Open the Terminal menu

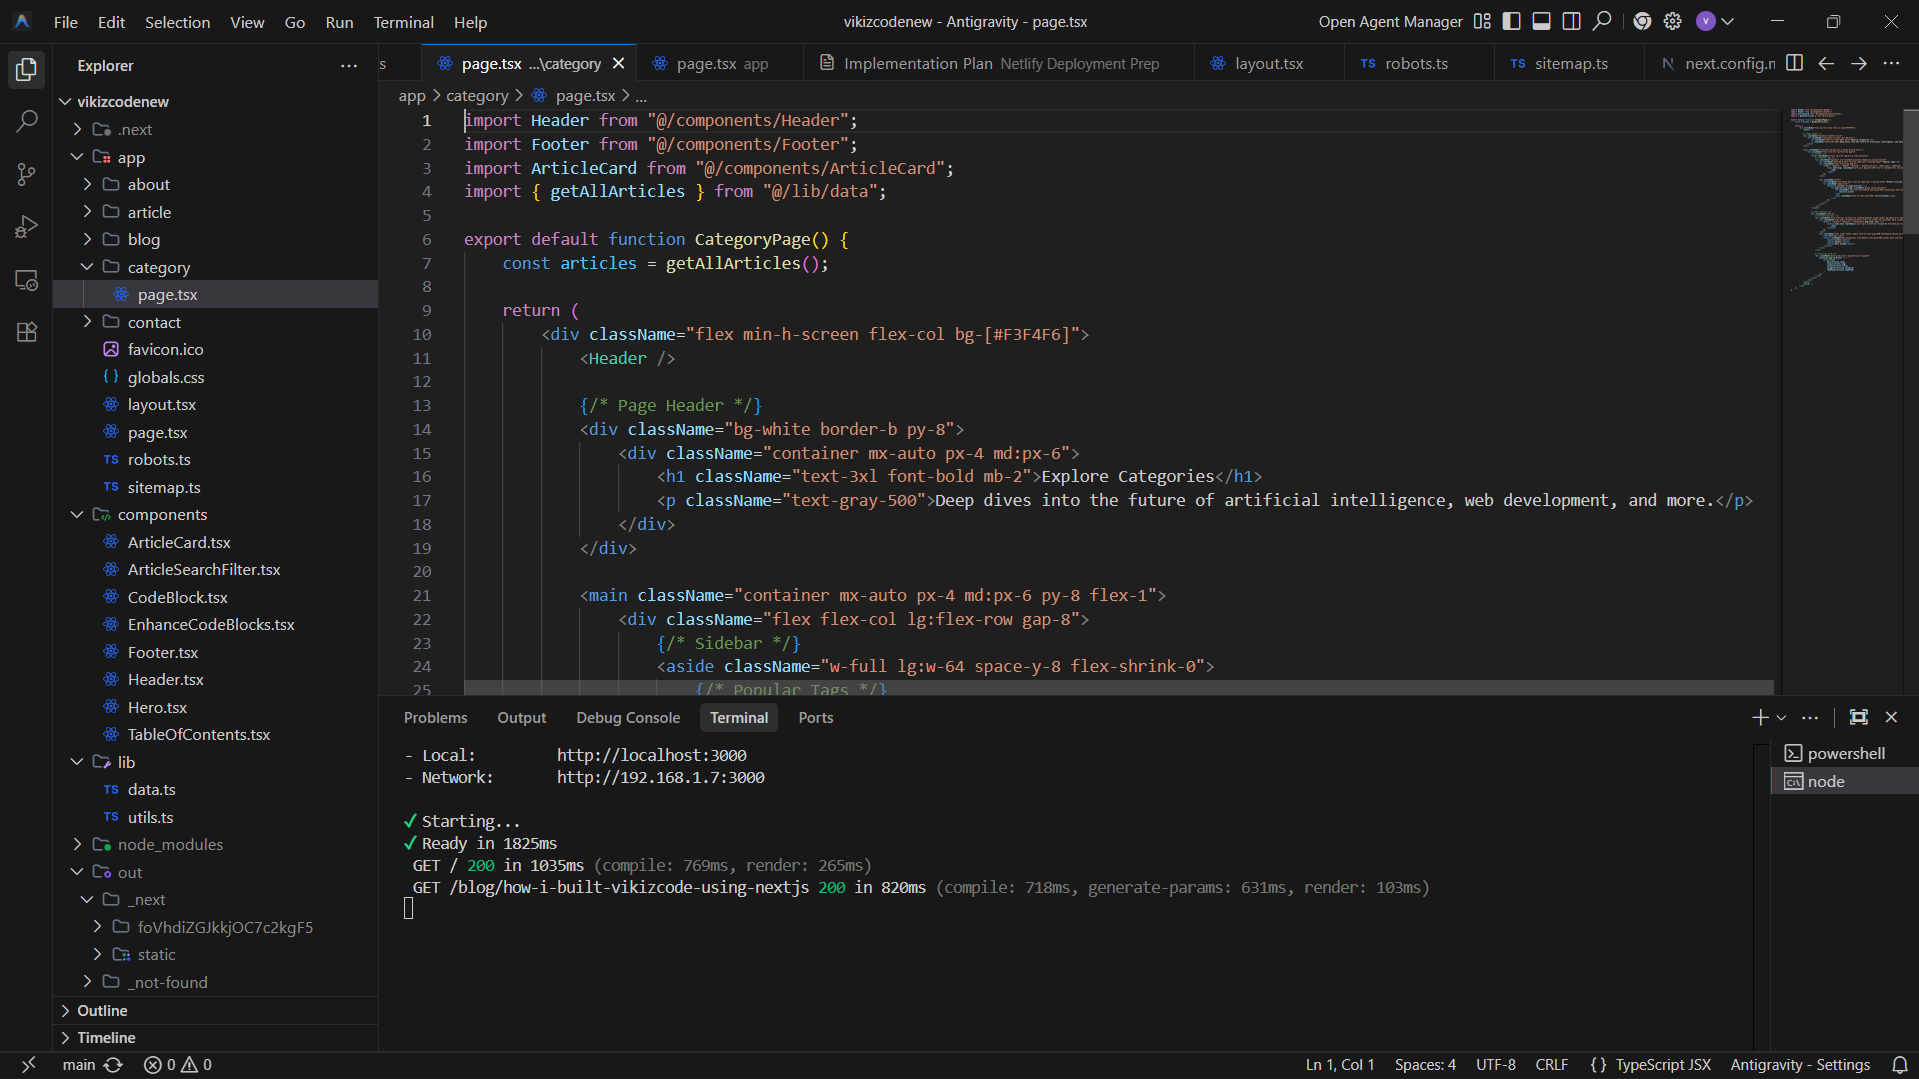[403, 21]
